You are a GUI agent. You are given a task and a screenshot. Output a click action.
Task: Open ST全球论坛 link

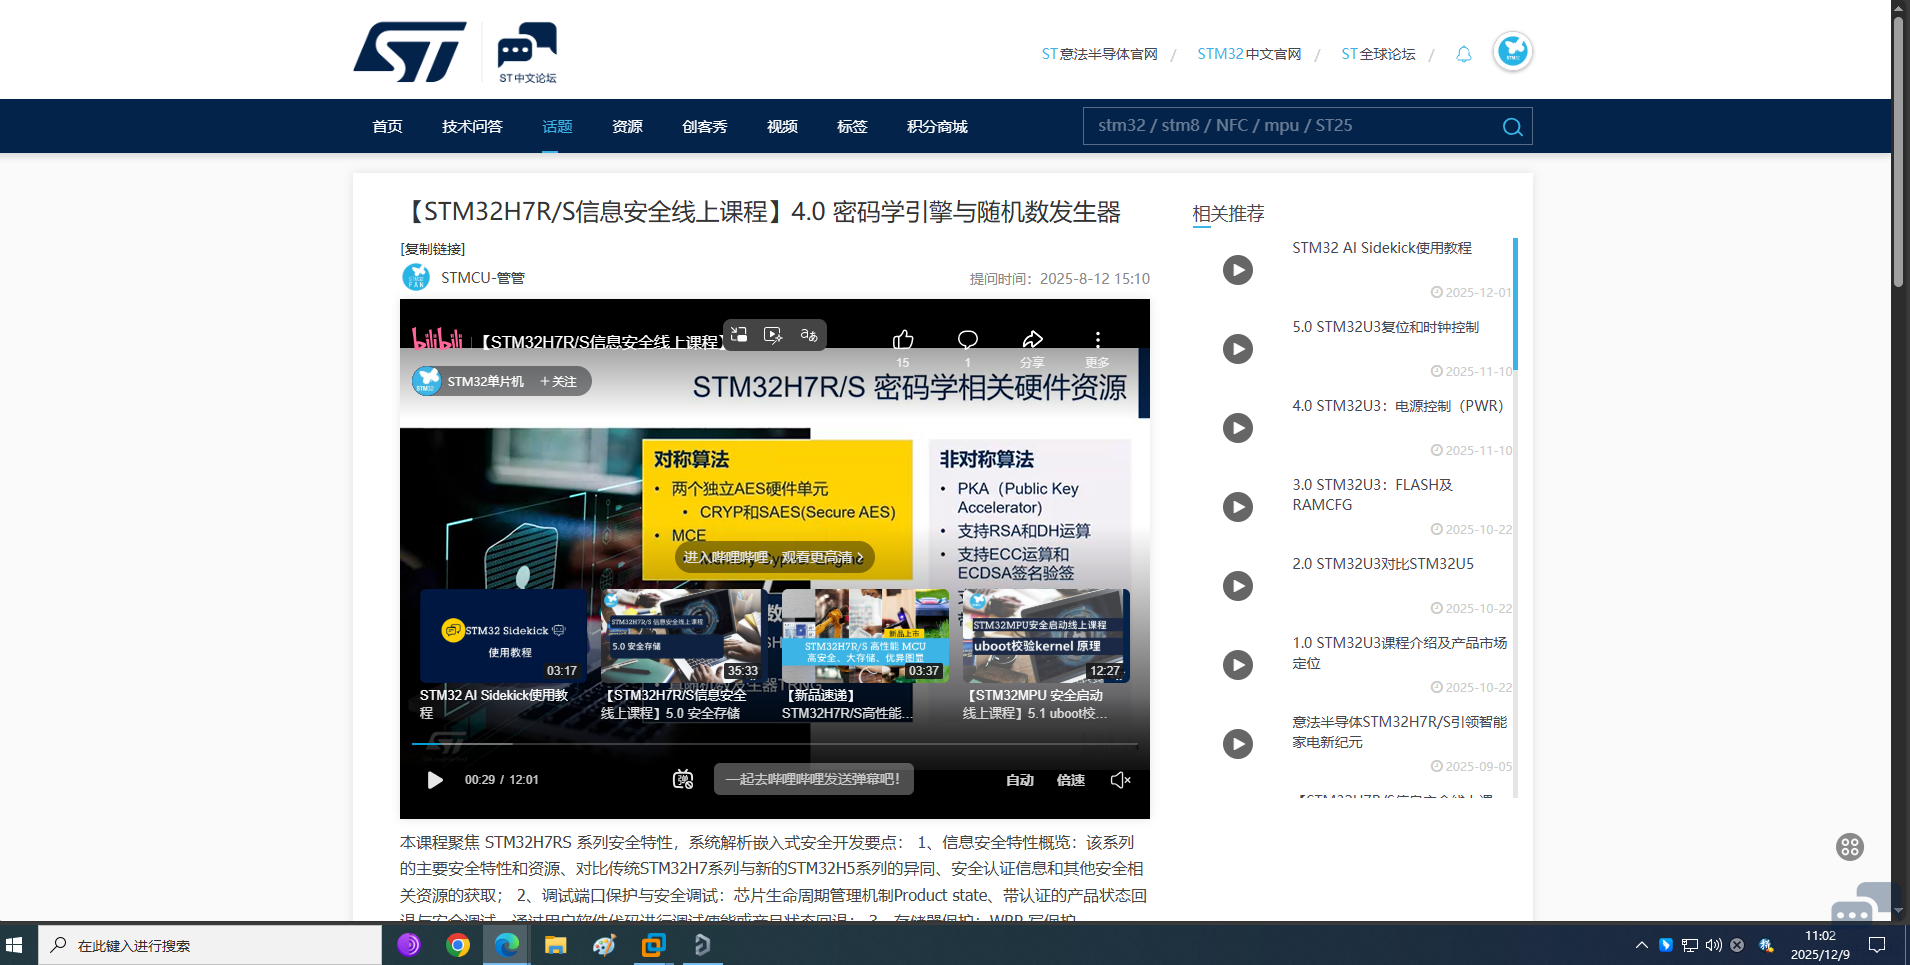(x=1378, y=54)
